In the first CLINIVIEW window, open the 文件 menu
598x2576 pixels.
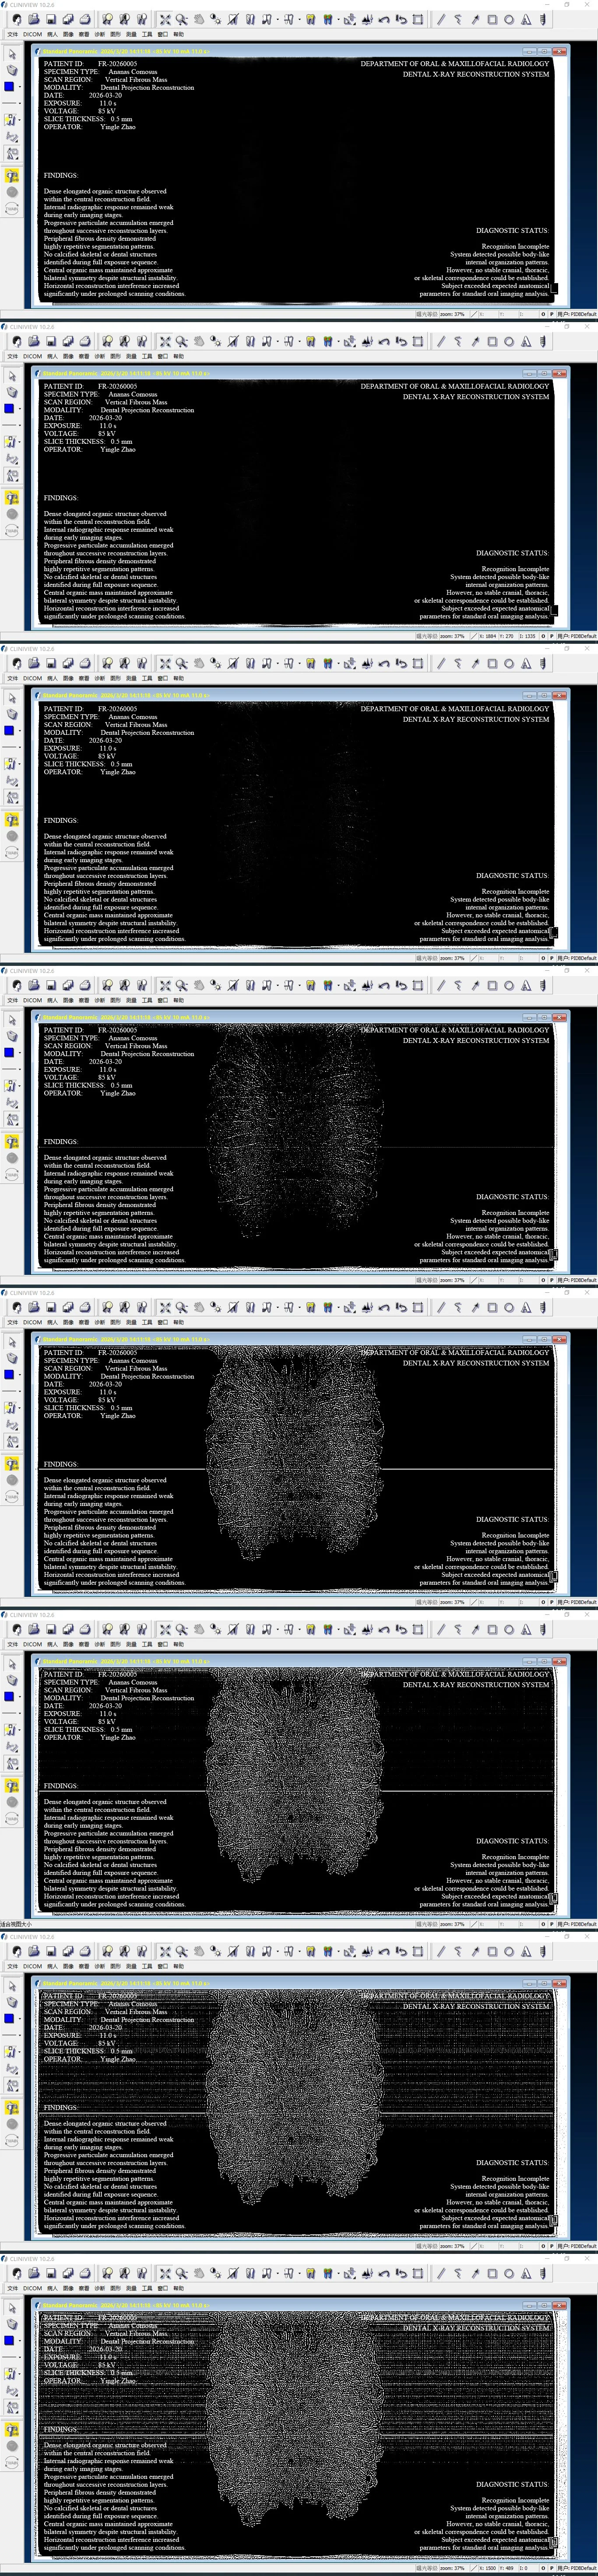point(12,34)
